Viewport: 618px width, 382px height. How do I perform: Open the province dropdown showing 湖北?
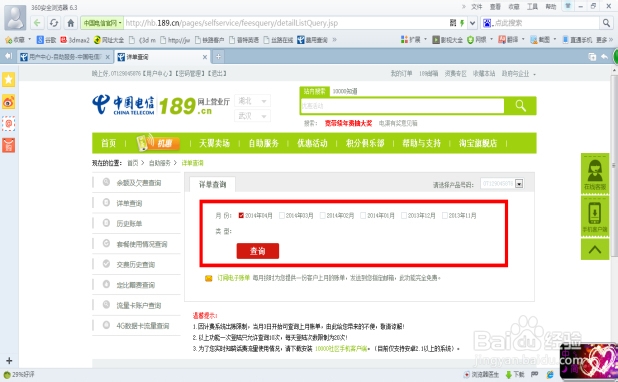pyautogui.click(x=252, y=101)
